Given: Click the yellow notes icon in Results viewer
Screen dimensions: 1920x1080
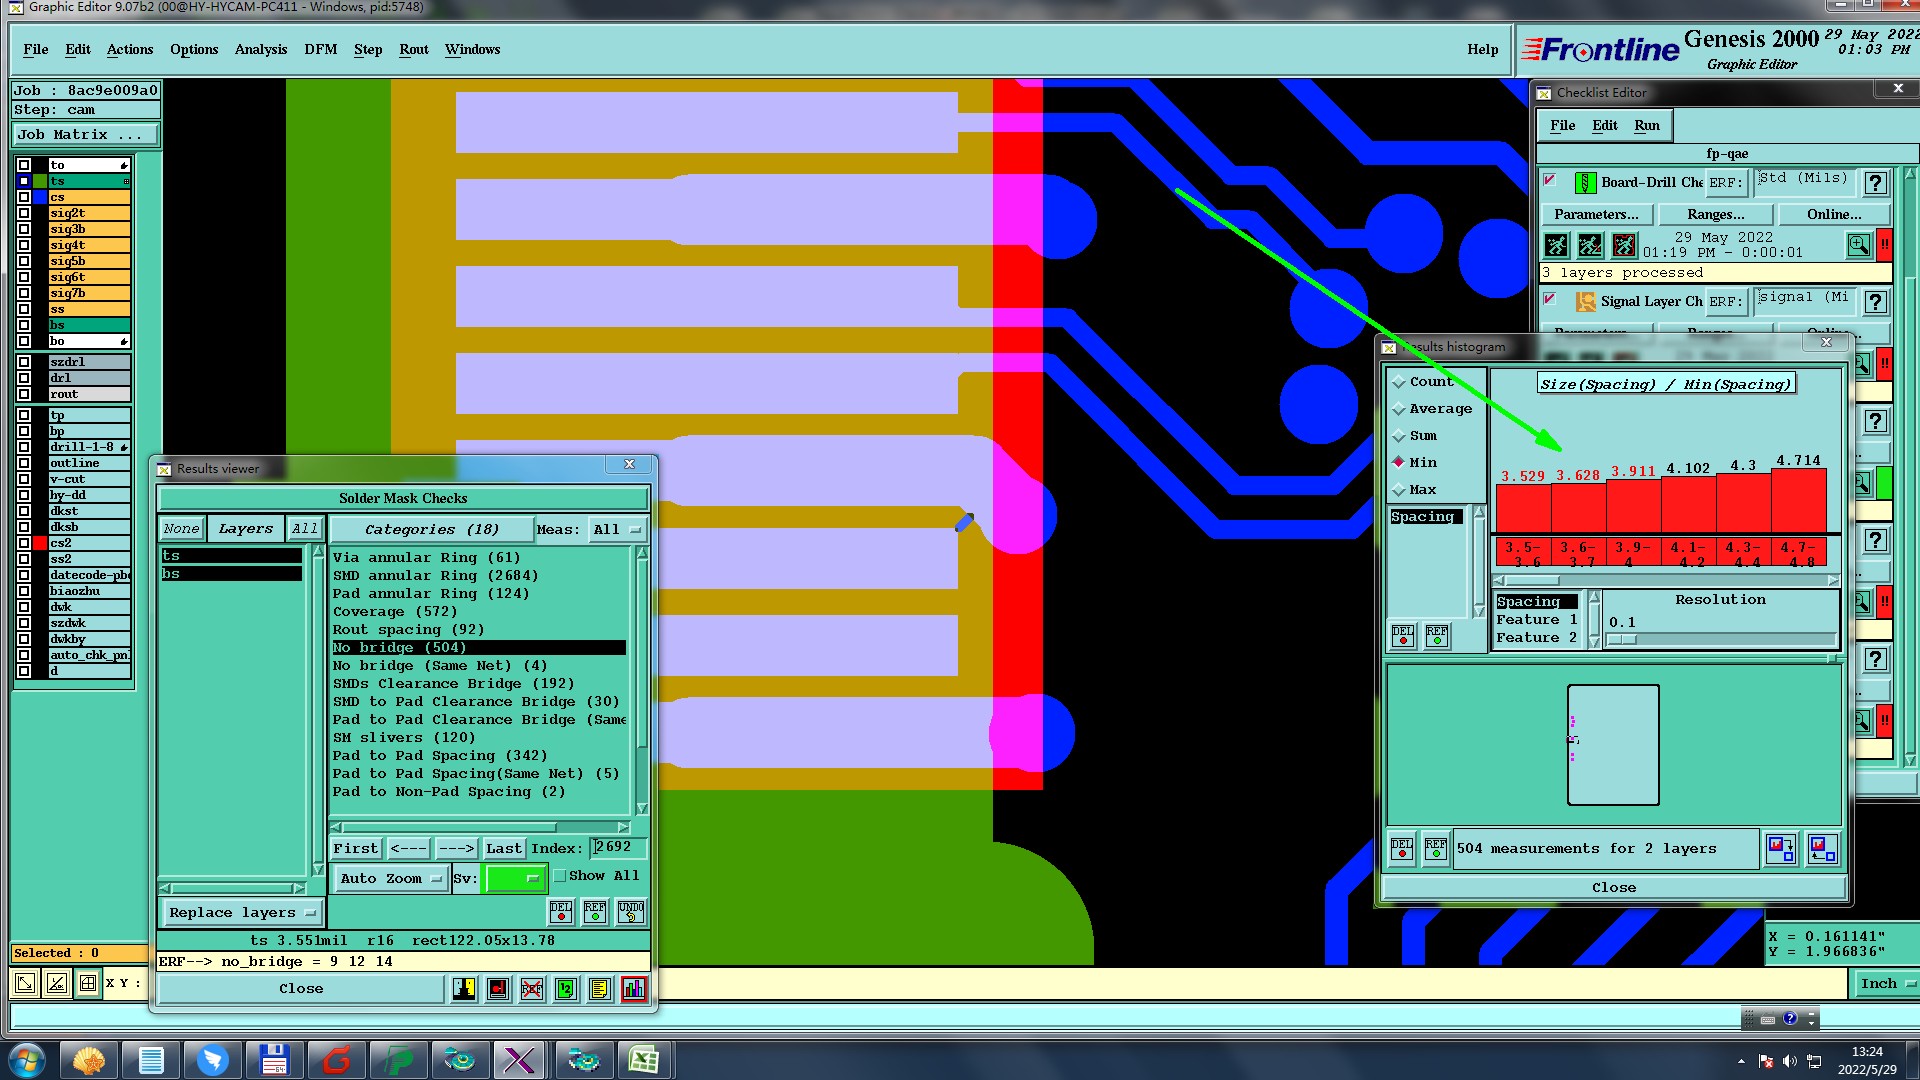Looking at the screenshot, I should click(x=599, y=989).
